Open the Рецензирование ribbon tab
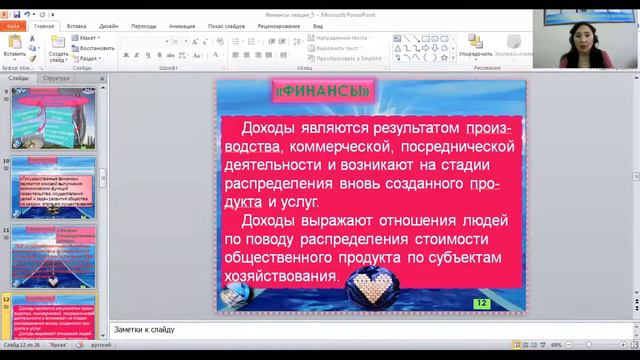The width and height of the screenshot is (640, 360). coord(279,26)
